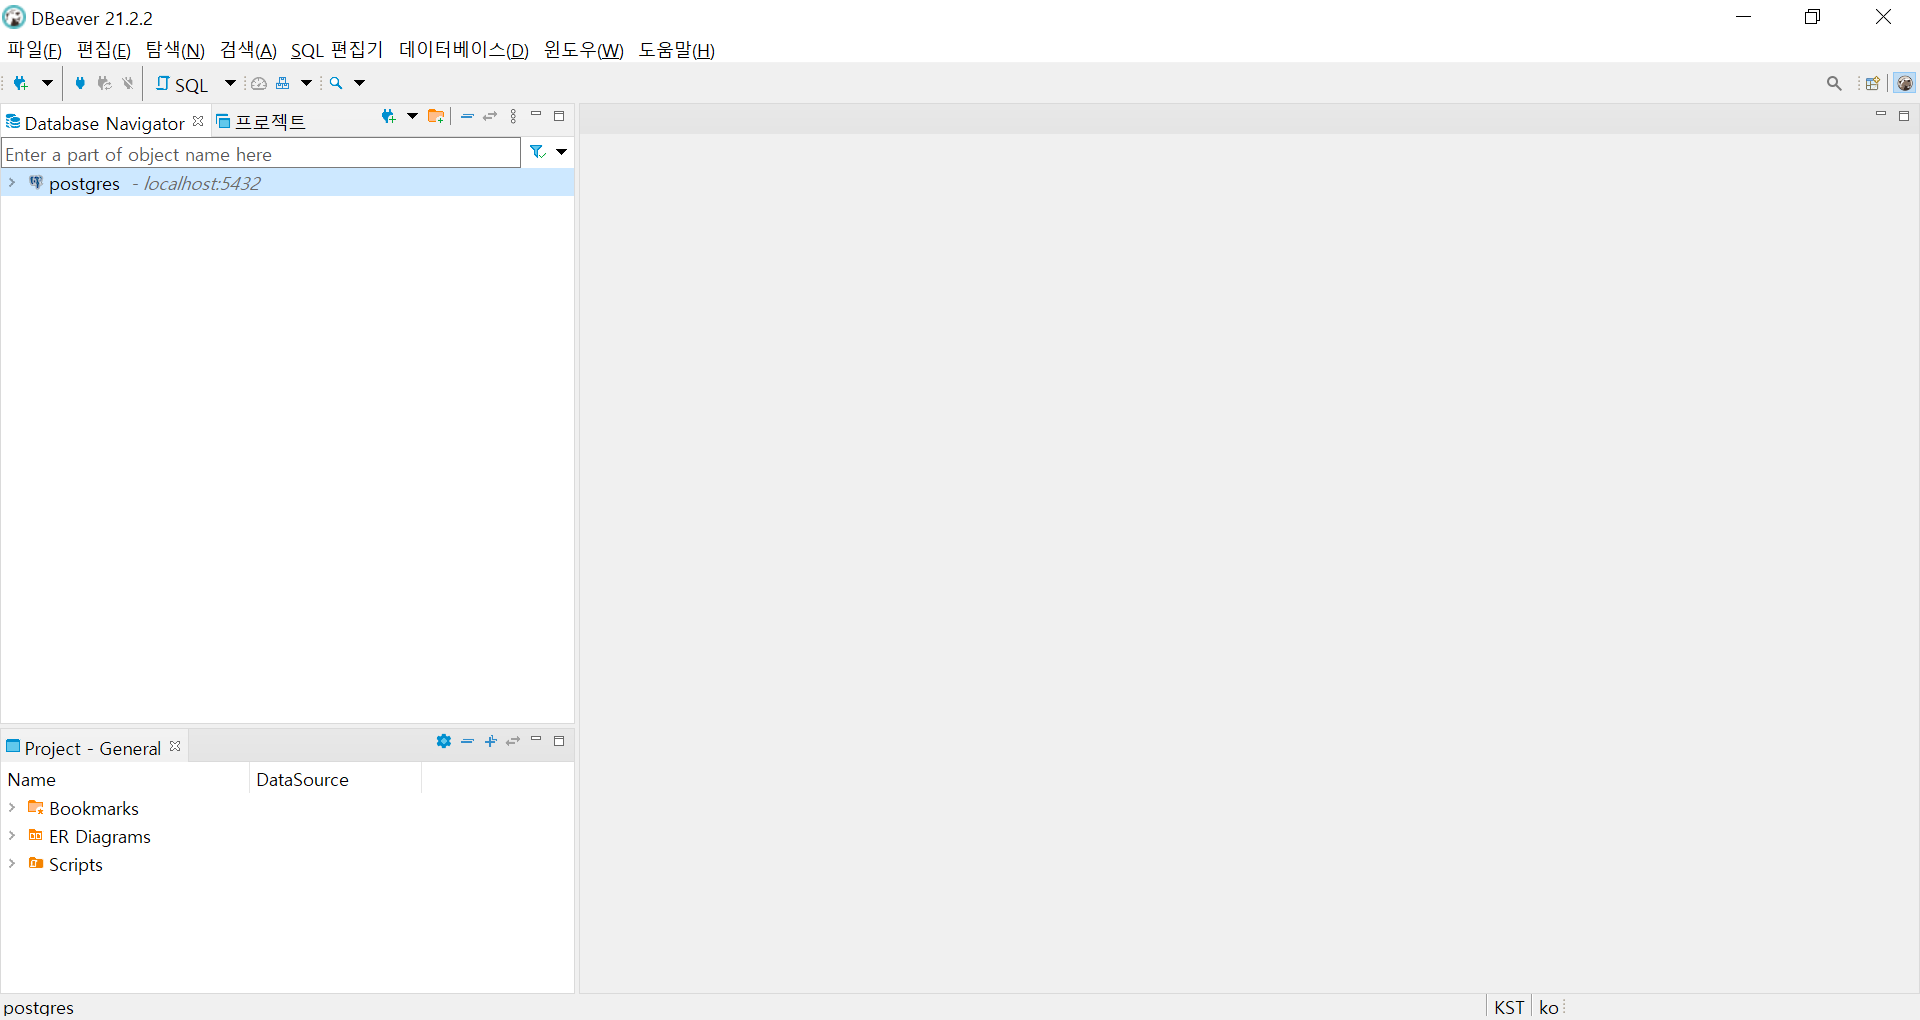Click the Open Perspective icon at top right

point(1873,84)
